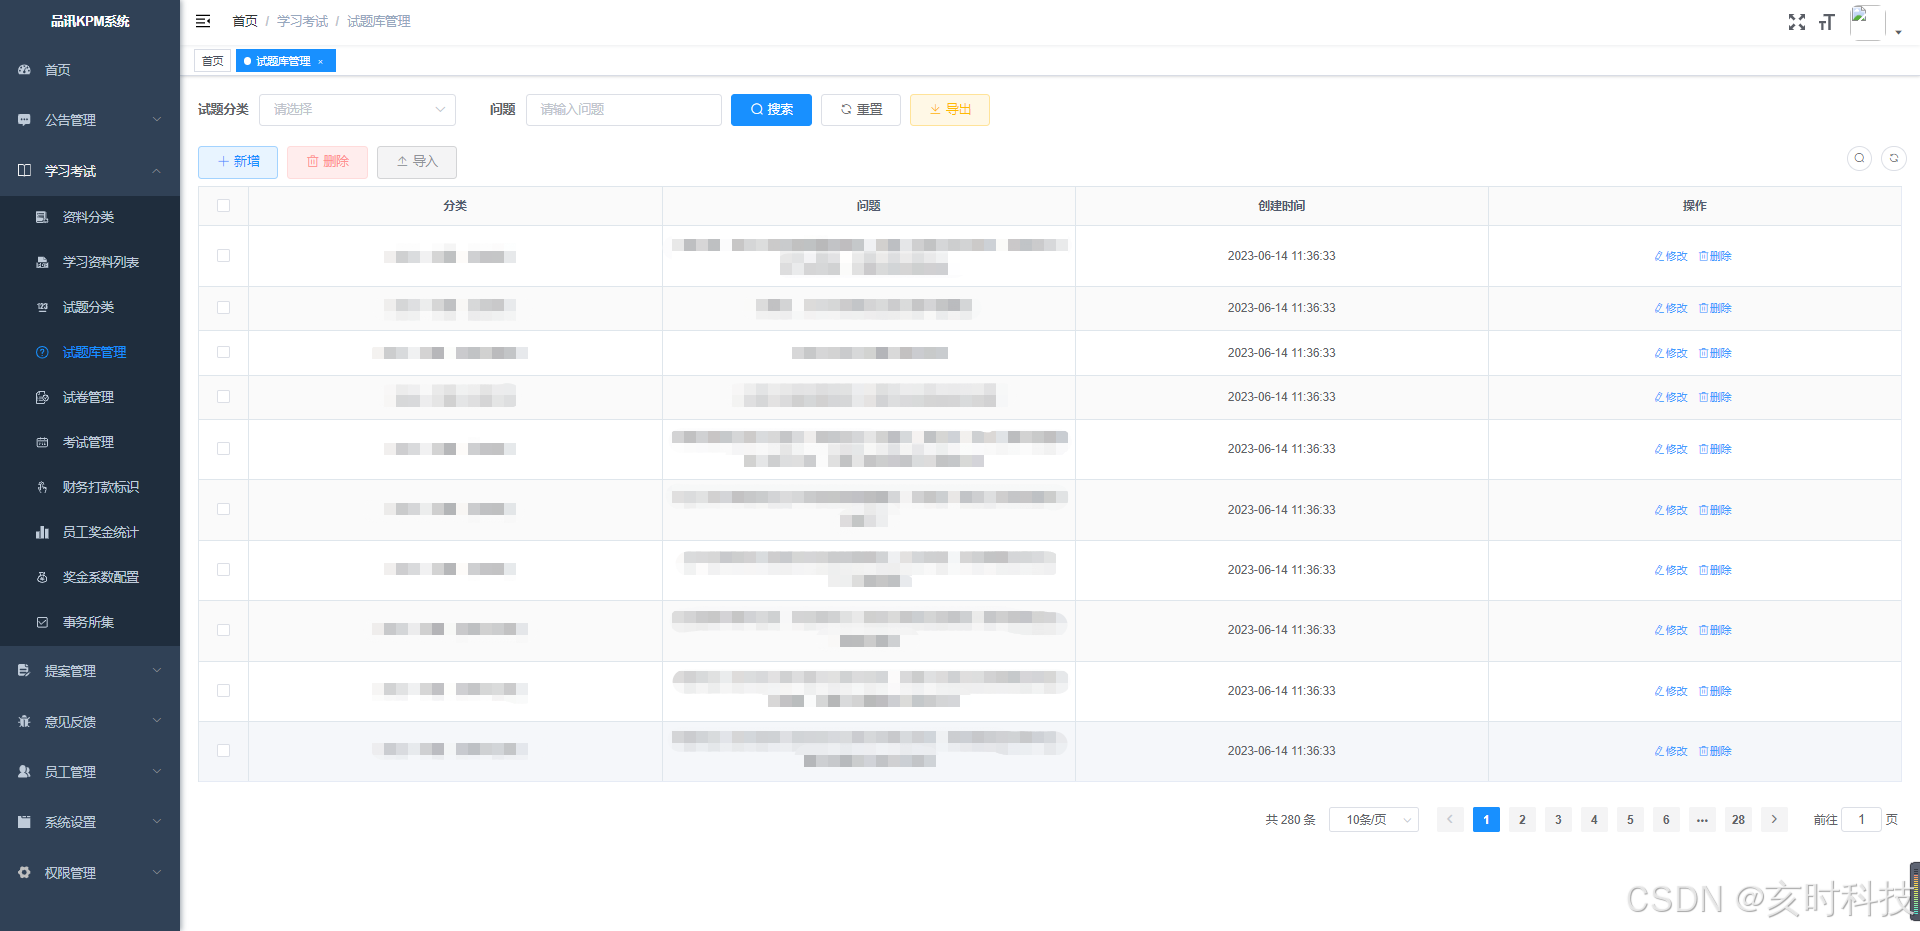Click the 导出 export button
This screenshot has width=1920, height=931.
coord(950,110)
